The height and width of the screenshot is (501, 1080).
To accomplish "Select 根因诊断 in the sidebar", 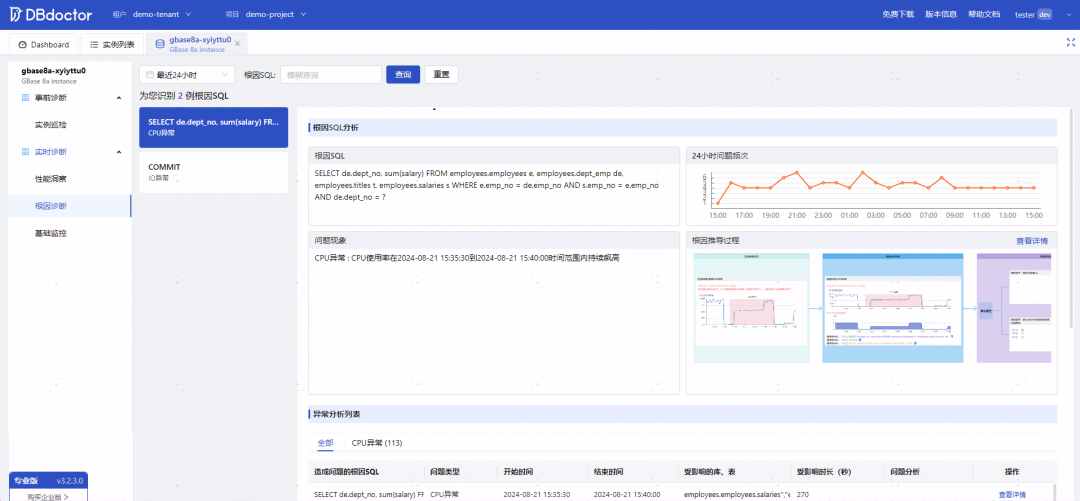I will [70, 206].
